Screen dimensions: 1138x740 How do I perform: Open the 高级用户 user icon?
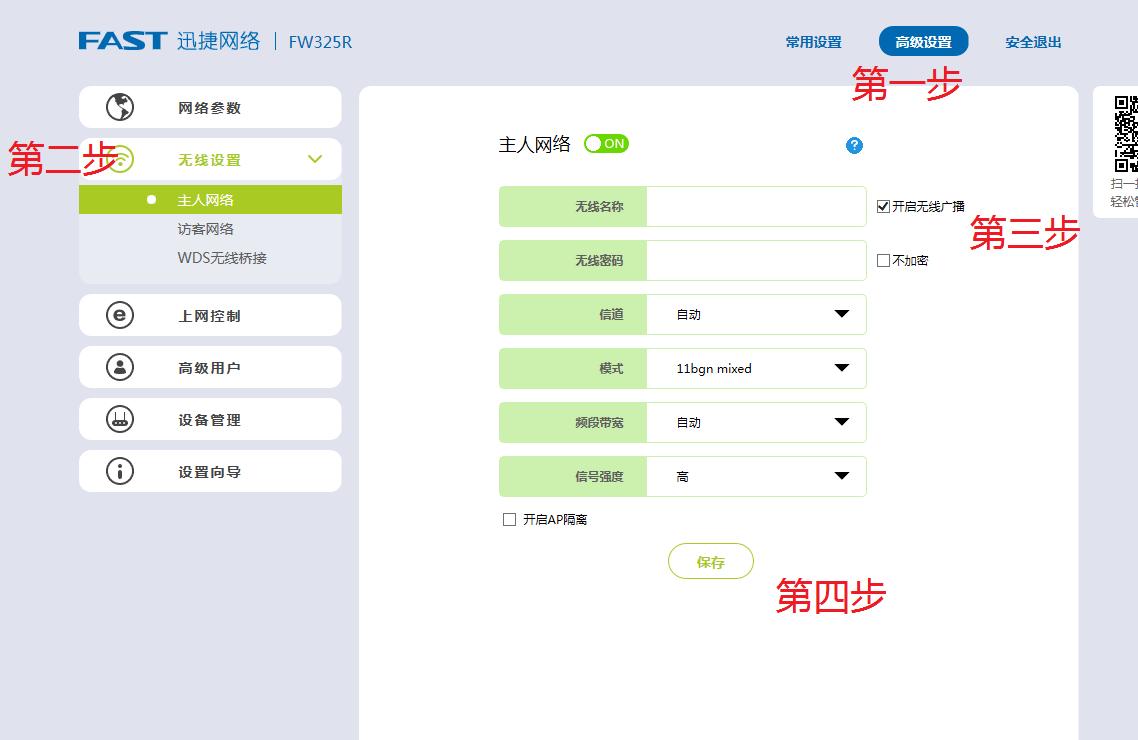pyautogui.click(x=120, y=367)
